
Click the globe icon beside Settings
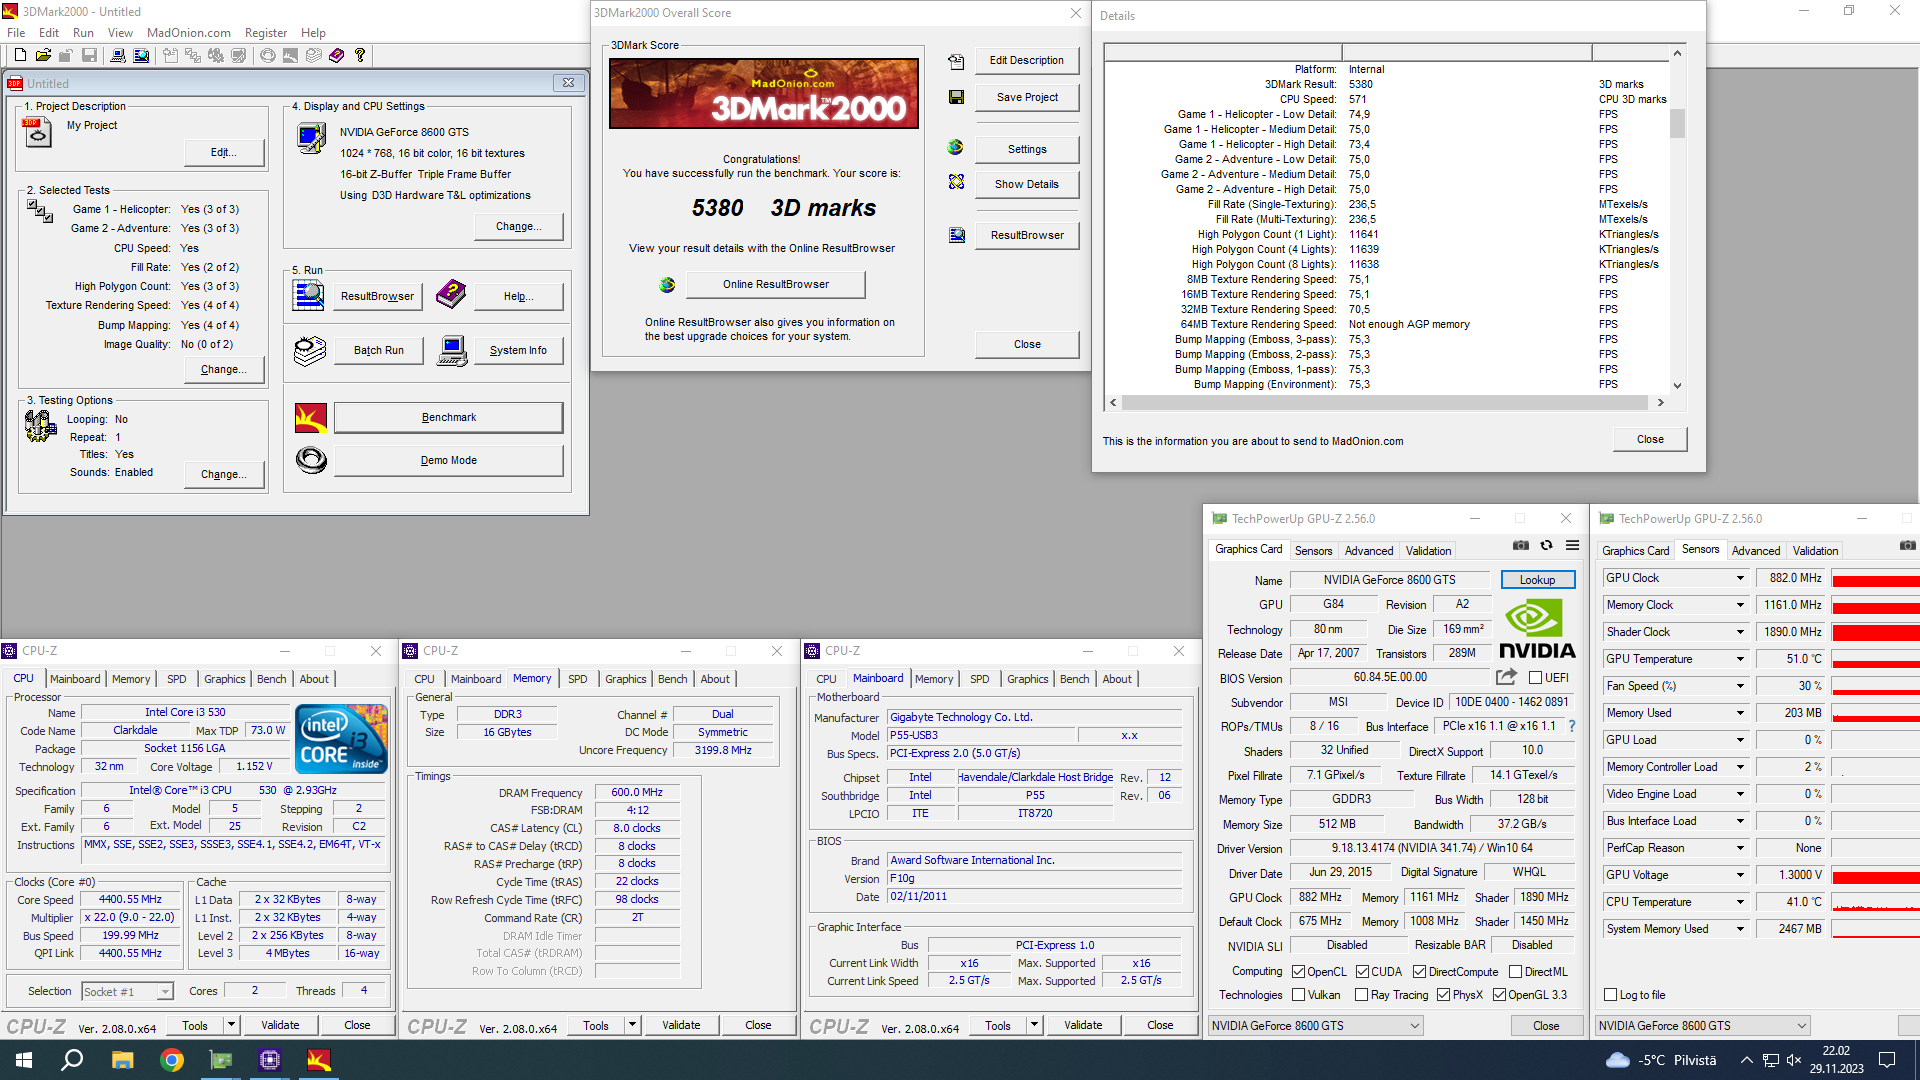pyautogui.click(x=956, y=148)
